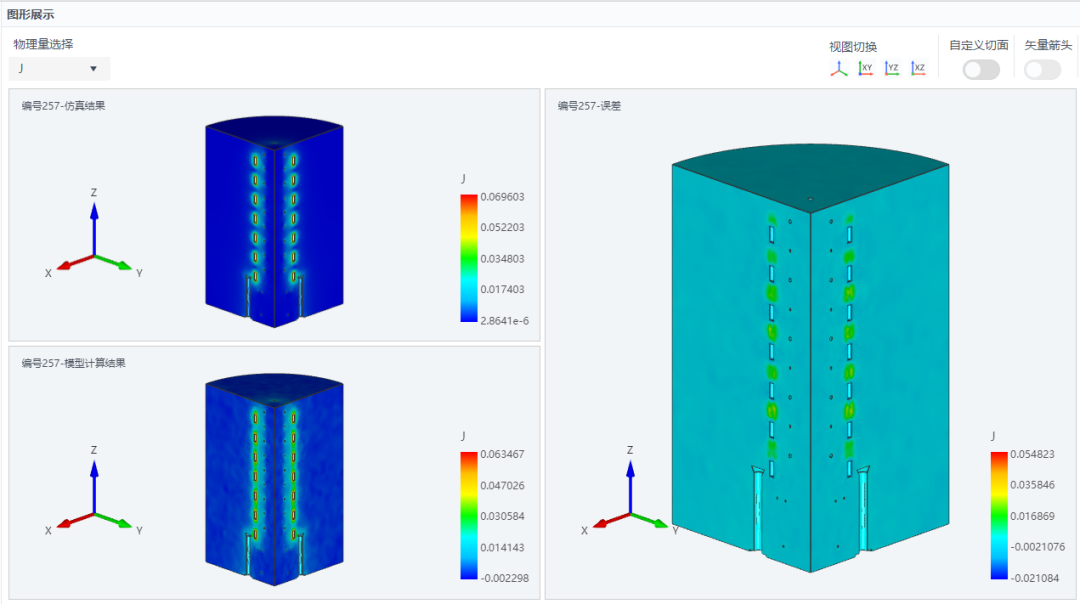Enable the 自定义切面 custom section toggle
The width and height of the screenshot is (1080, 604).
tap(981, 70)
